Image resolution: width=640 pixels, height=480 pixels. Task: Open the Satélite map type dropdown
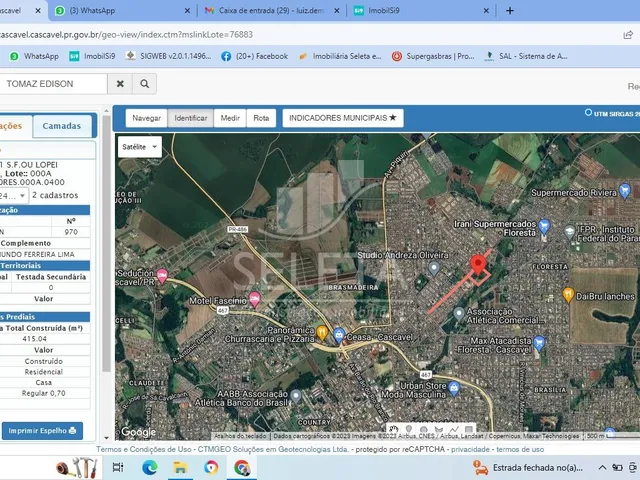[x=140, y=147]
